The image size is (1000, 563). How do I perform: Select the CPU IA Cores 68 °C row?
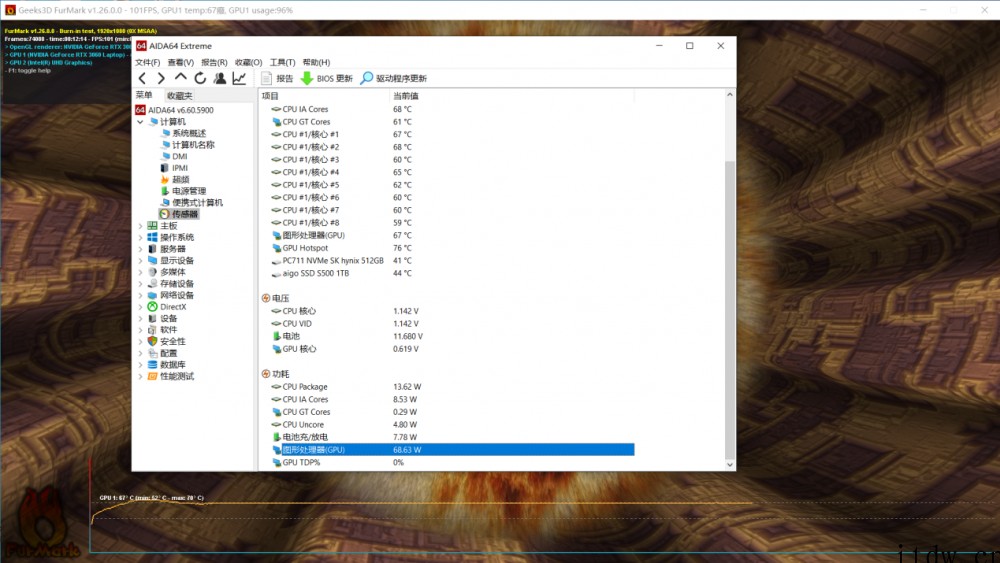[x=447, y=109]
